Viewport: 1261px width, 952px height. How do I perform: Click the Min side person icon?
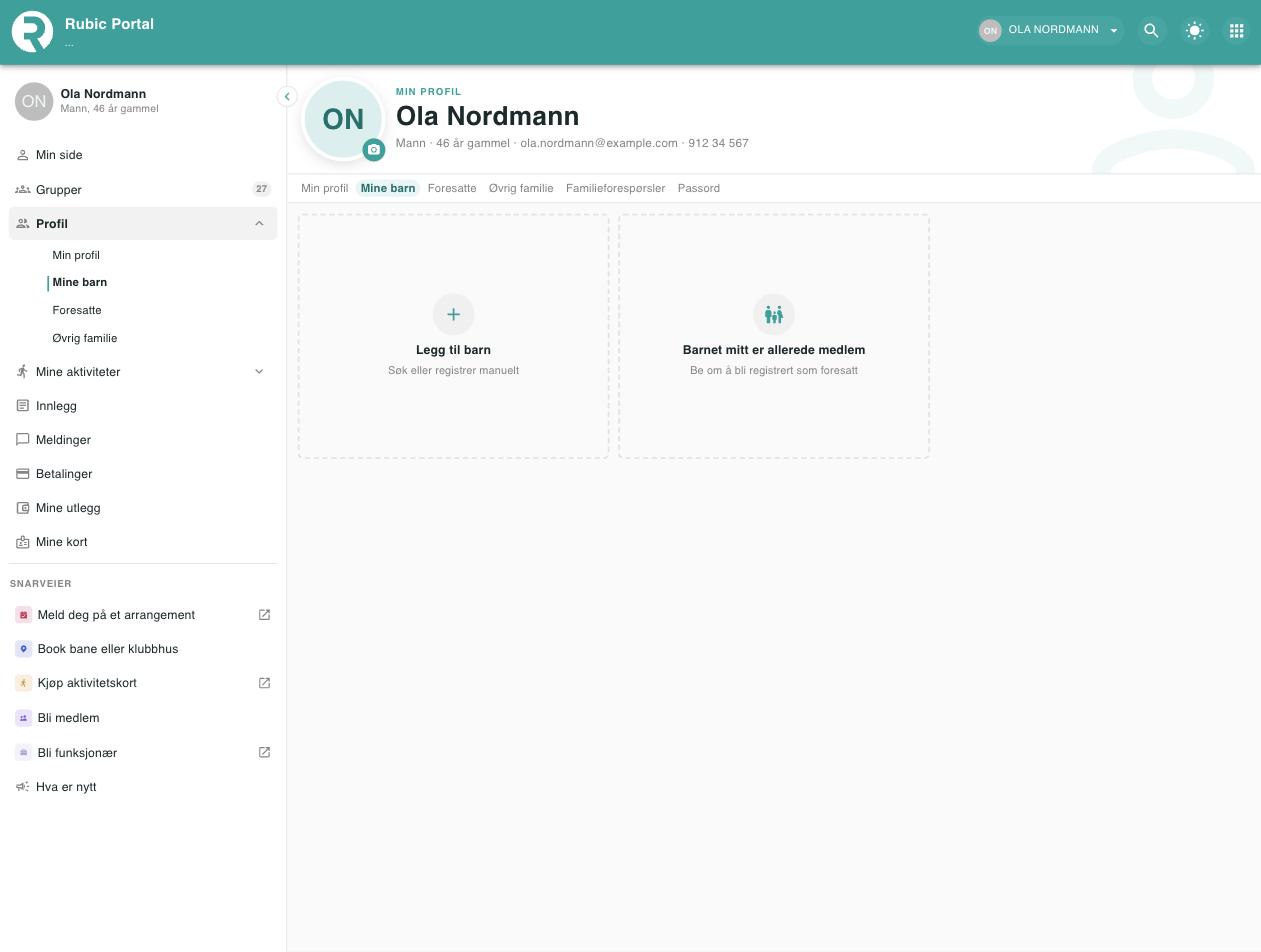pyautogui.click(x=23, y=155)
